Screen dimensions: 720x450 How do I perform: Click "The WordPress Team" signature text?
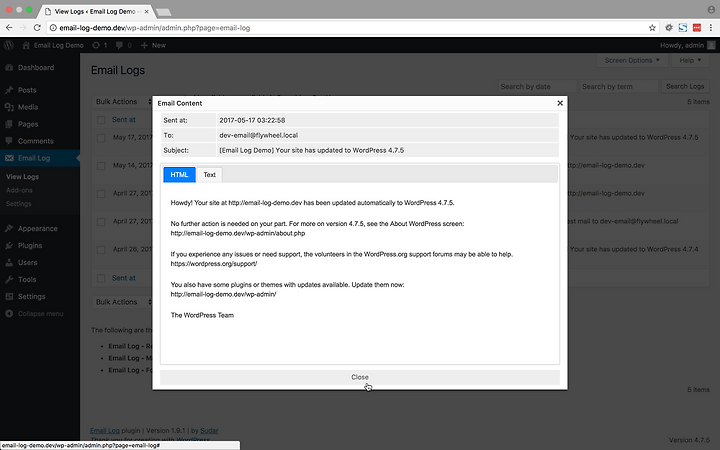[202, 315]
